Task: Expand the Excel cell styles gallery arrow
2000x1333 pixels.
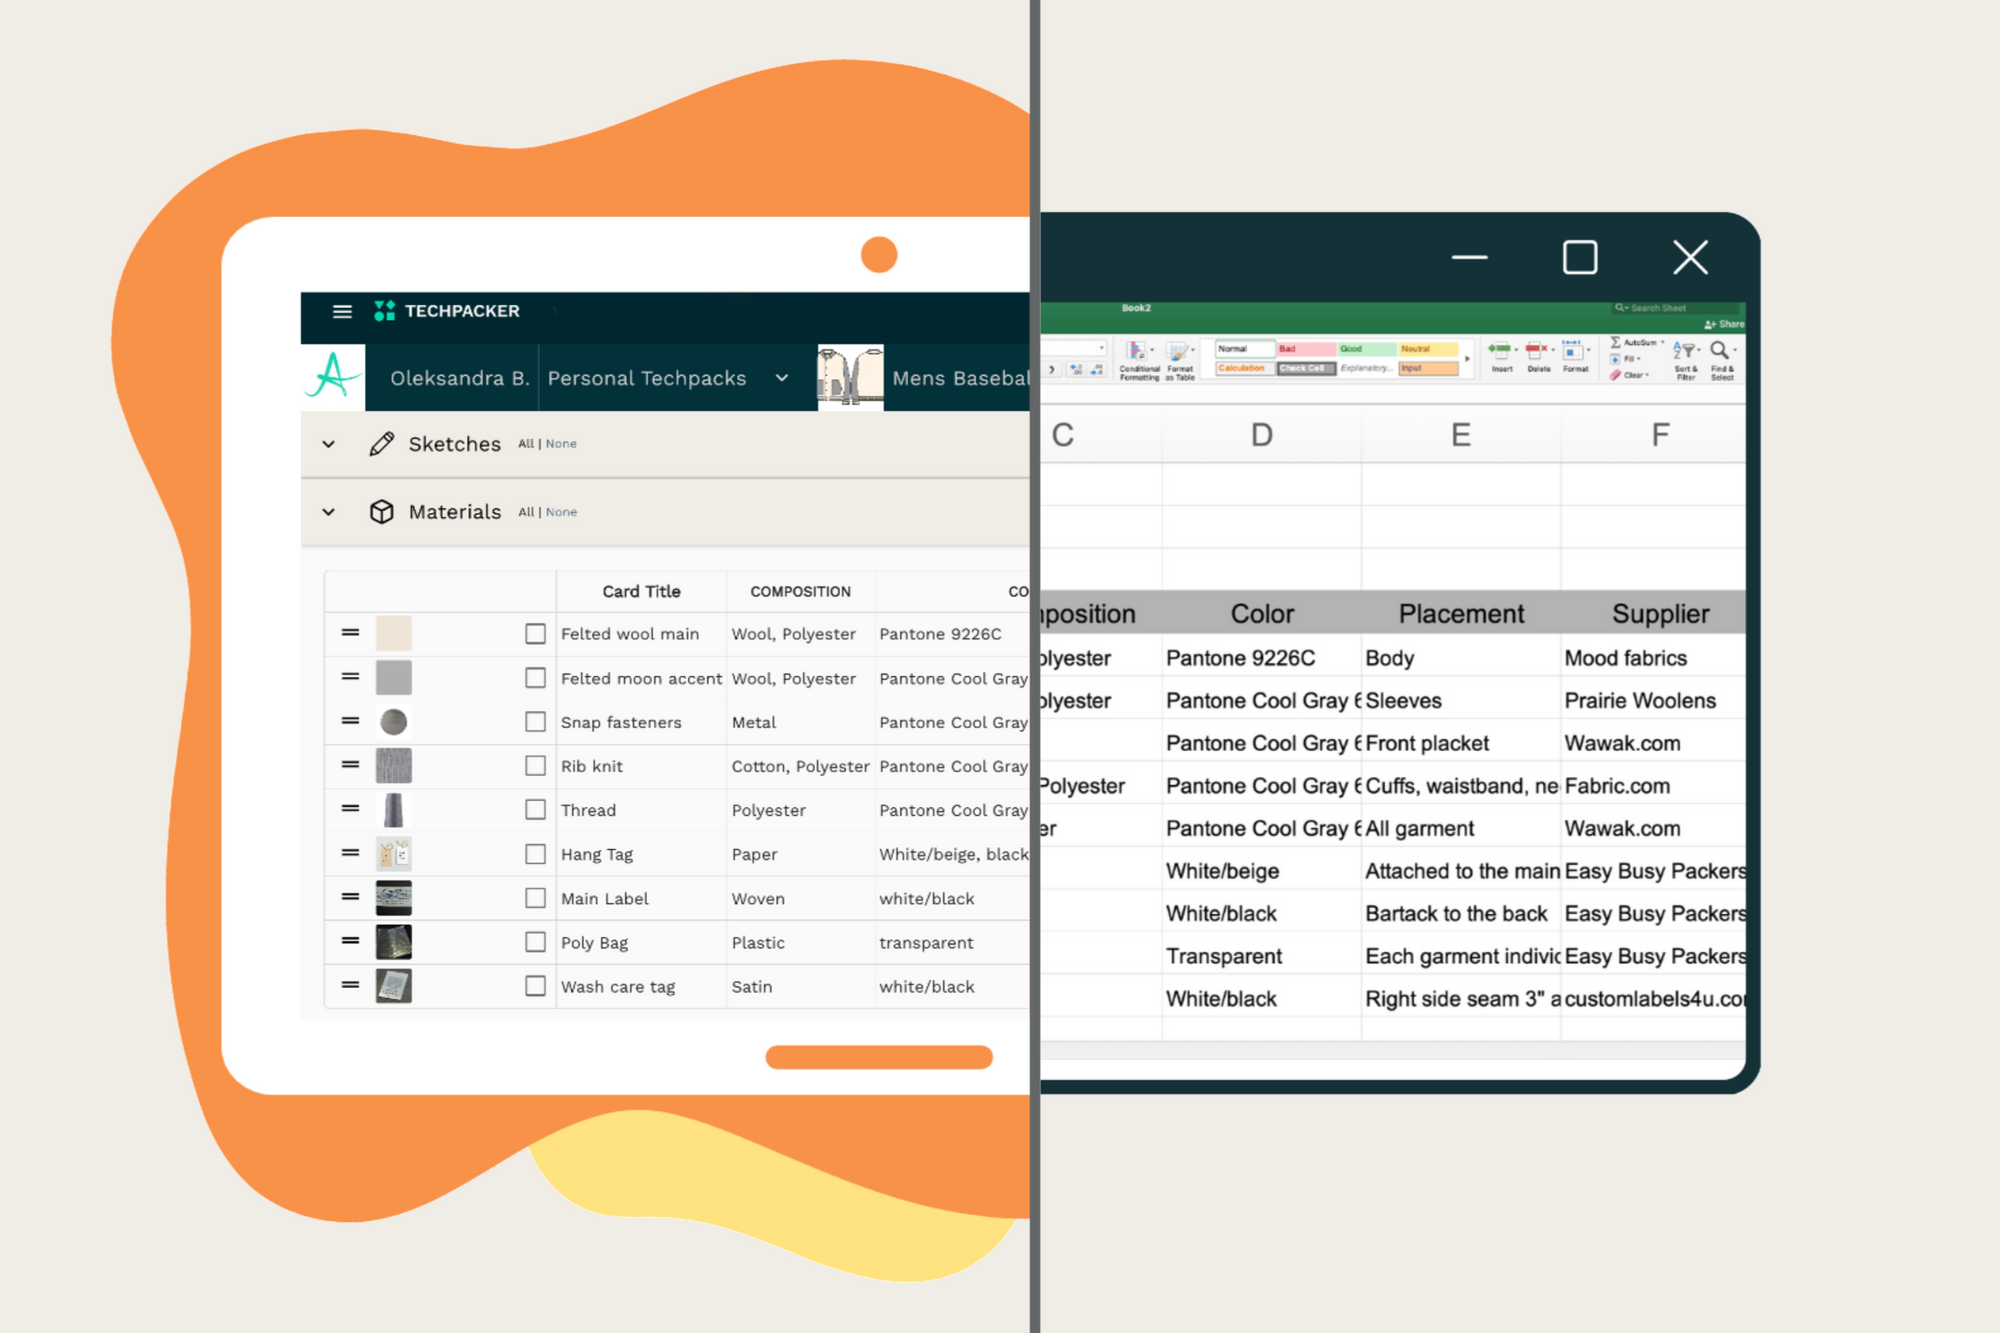Action: click(x=1467, y=358)
